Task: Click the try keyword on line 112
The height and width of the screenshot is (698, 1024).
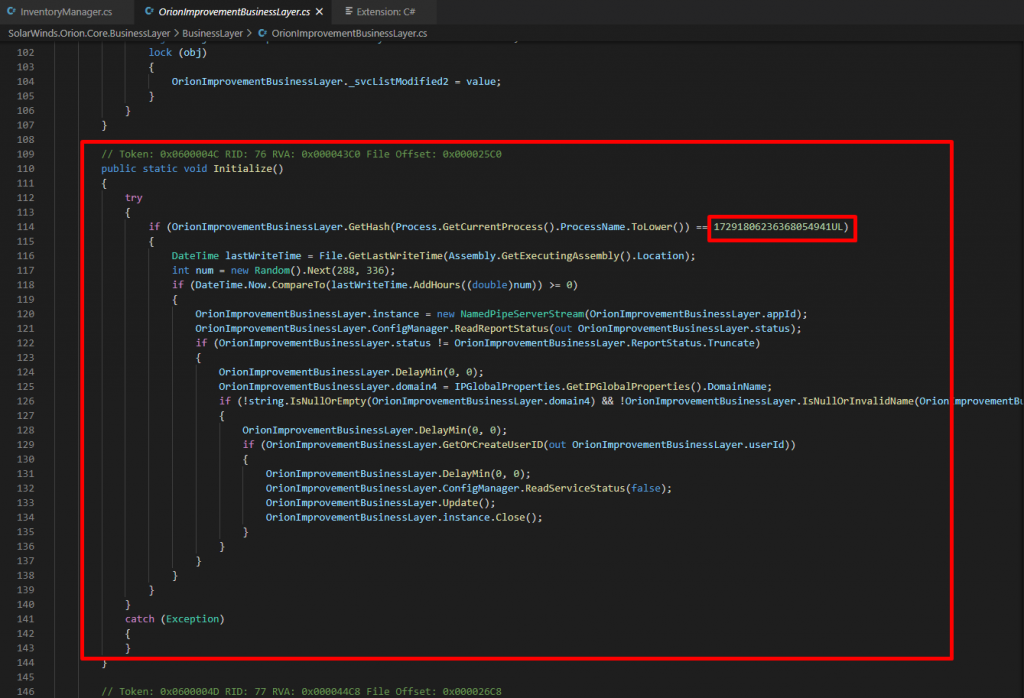Action: (x=134, y=198)
